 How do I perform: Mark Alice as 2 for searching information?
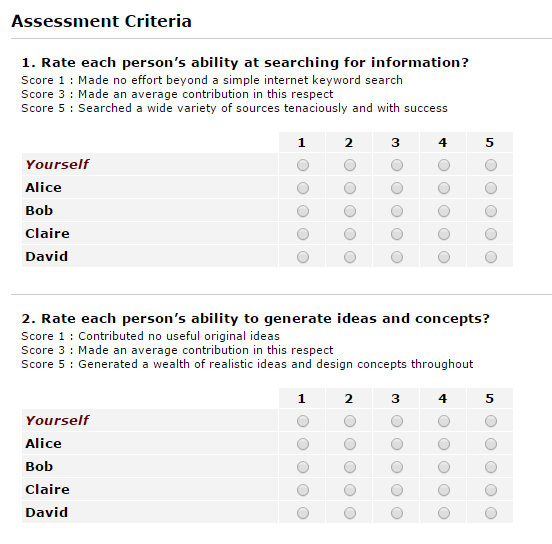pyautogui.click(x=350, y=188)
